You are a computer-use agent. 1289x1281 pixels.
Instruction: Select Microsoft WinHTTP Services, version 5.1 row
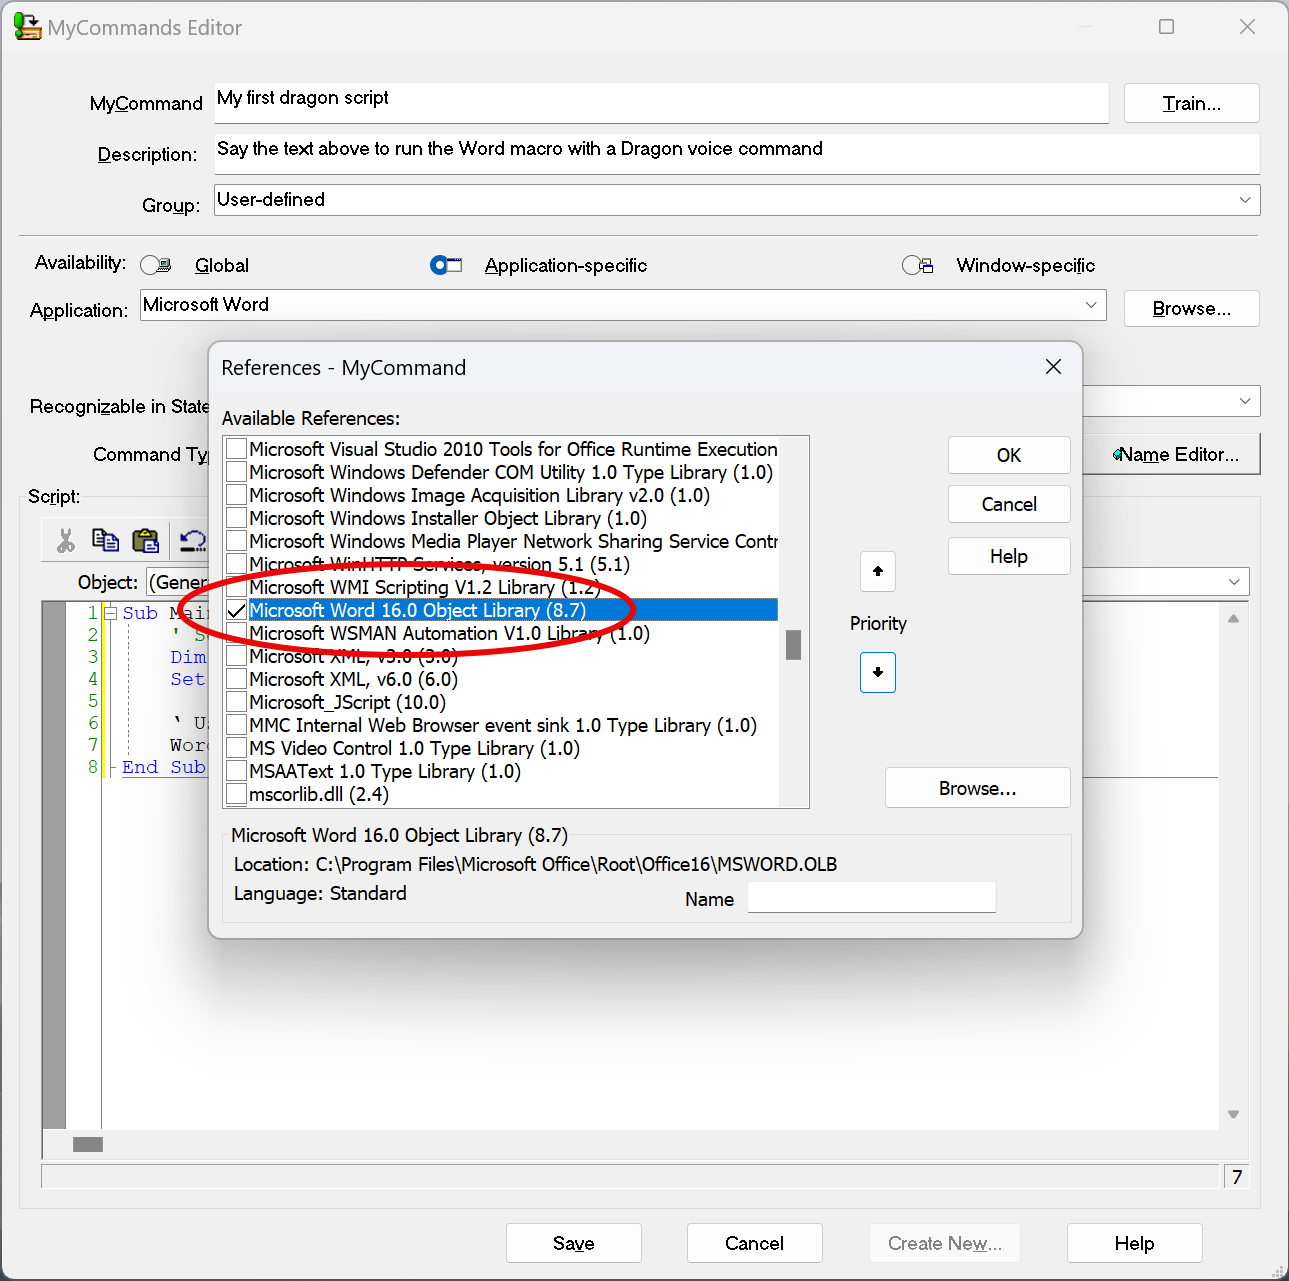(513, 564)
